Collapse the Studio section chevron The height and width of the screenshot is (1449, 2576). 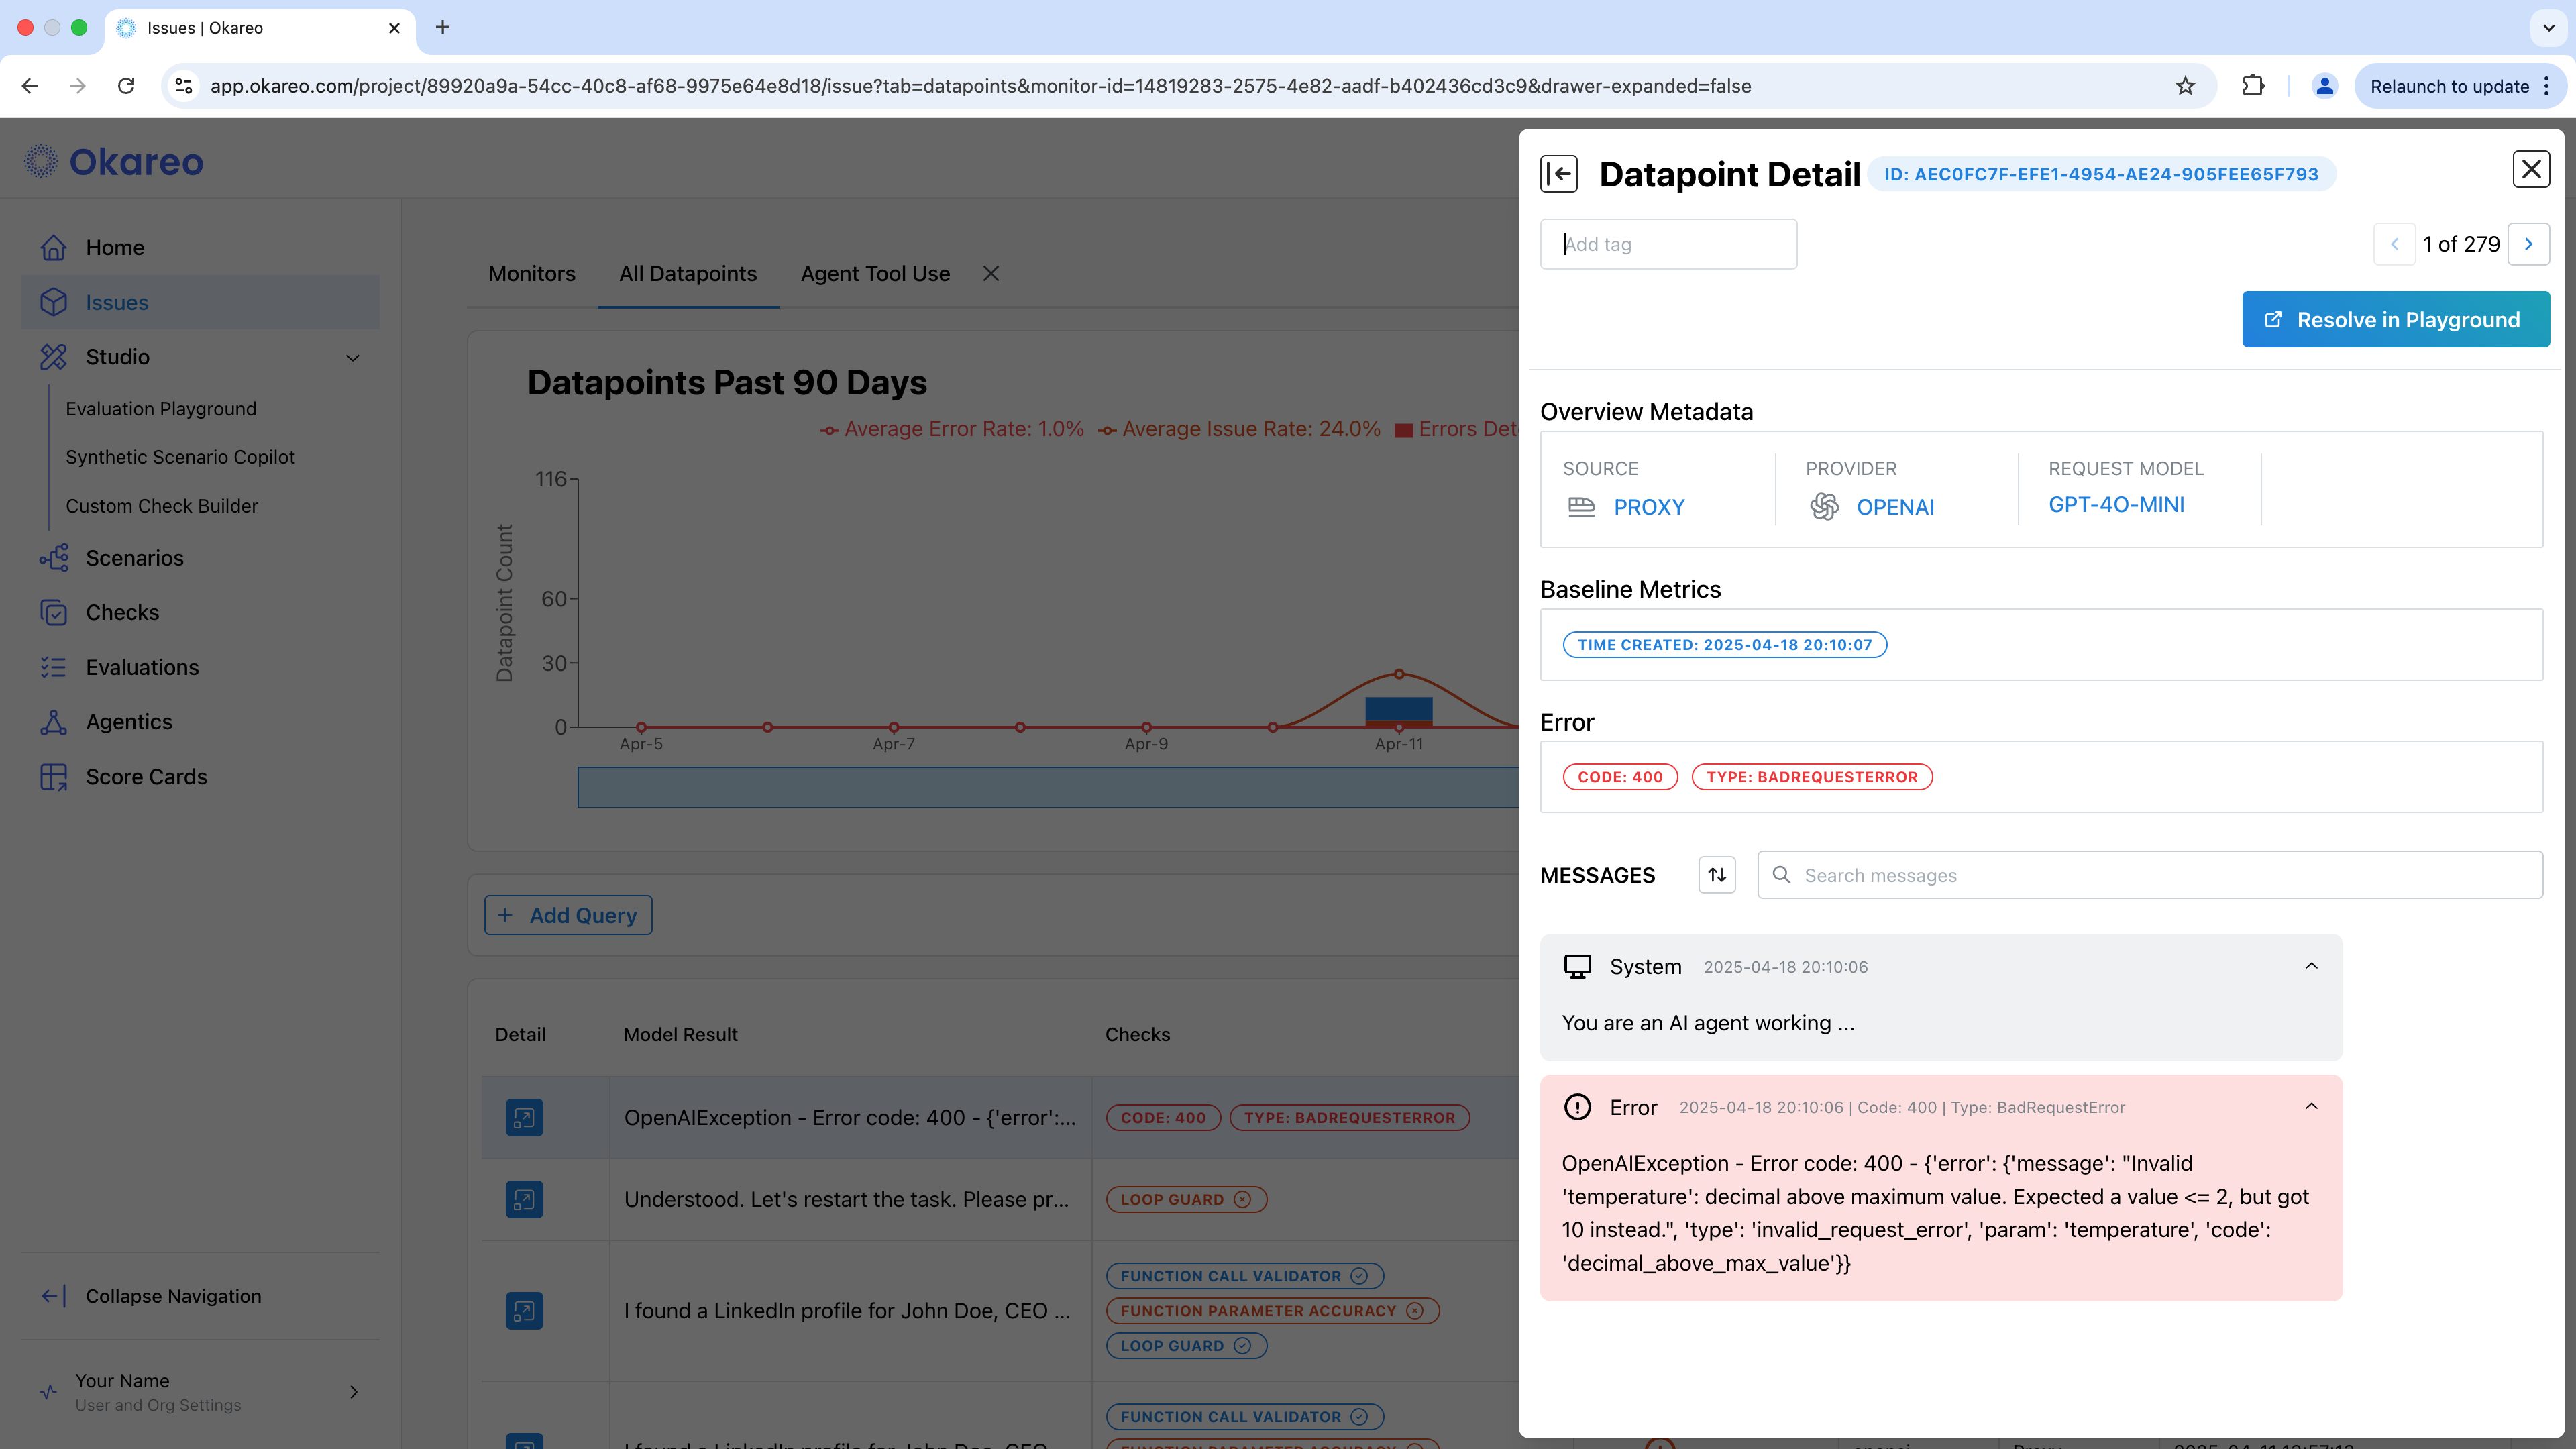tap(352, 357)
